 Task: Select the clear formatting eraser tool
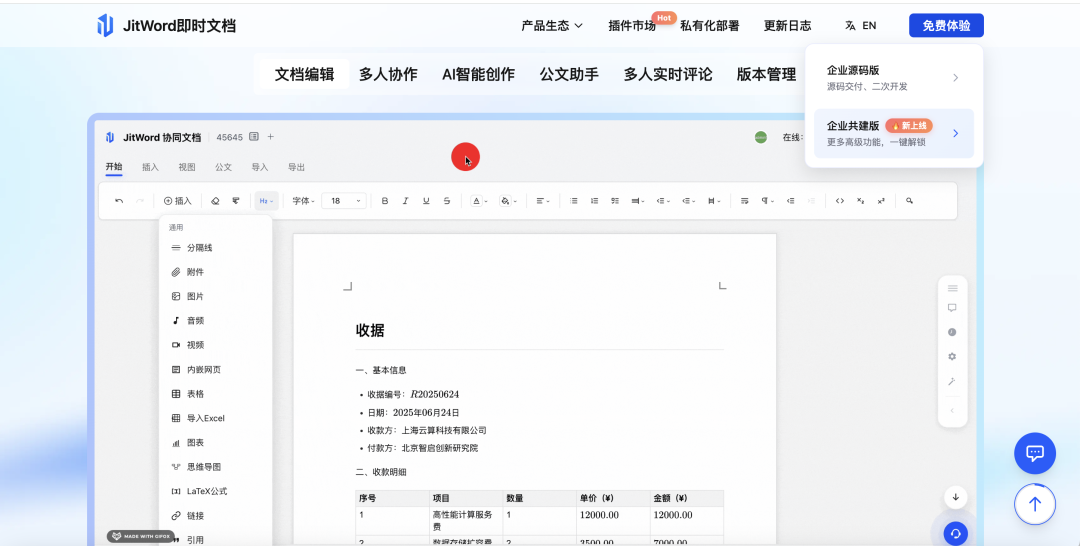215,201
